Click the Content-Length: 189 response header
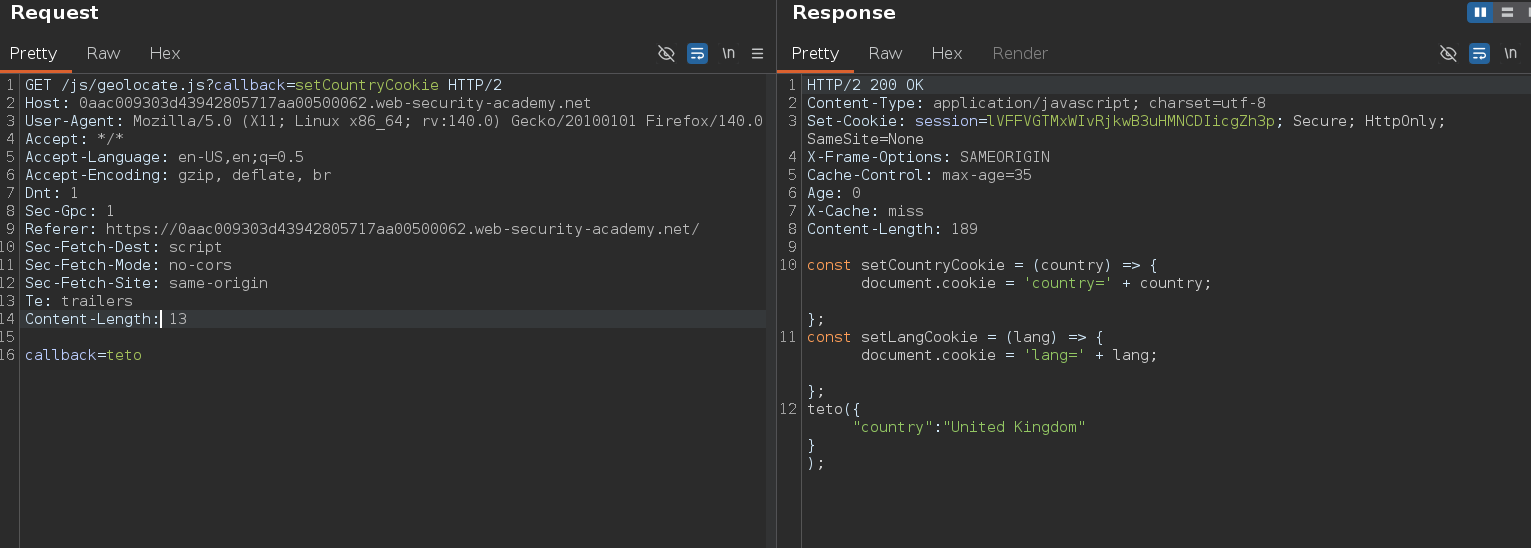Image resolution: width=1531 pixels, height=548 pixels. click(x=892, y=229)
